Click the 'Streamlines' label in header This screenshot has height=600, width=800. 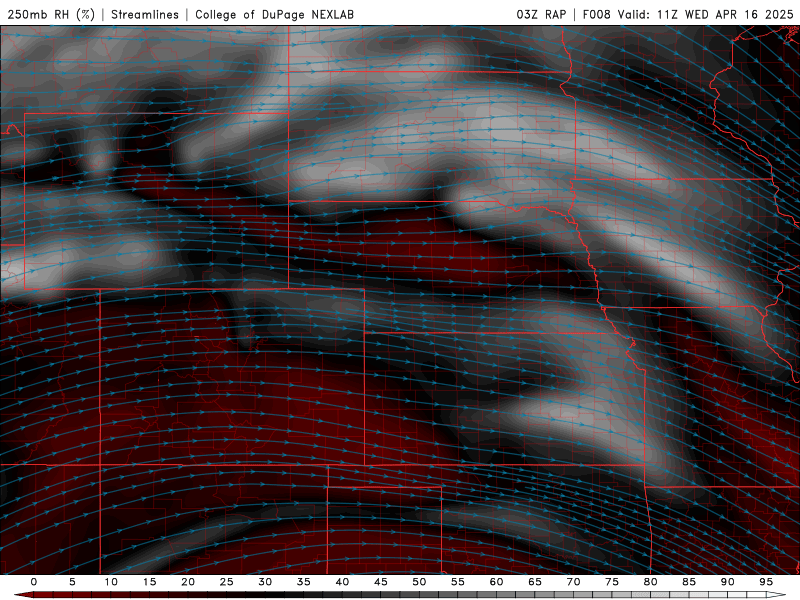[x=145, y=14]
